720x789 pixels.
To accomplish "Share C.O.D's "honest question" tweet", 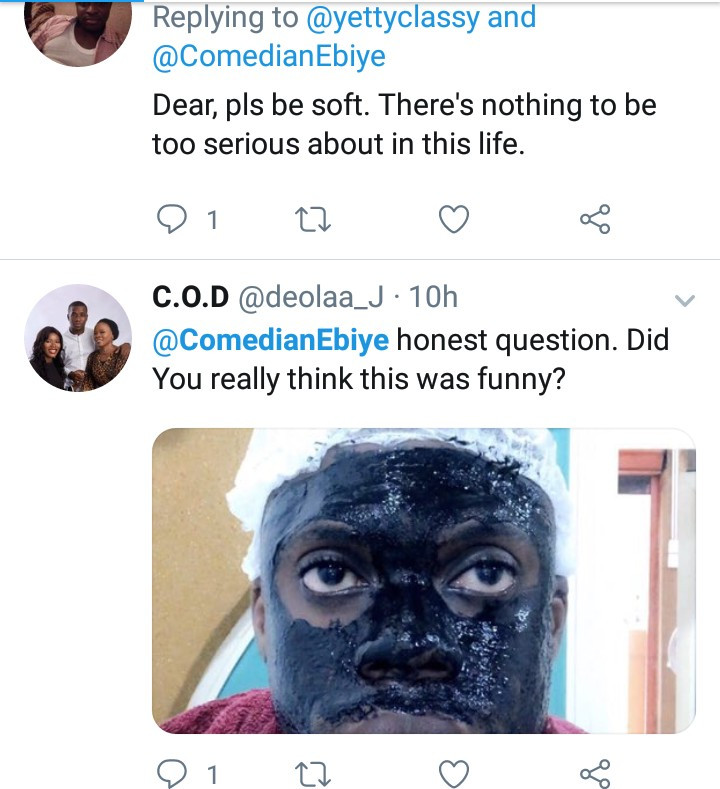I will tap(596, 773).
